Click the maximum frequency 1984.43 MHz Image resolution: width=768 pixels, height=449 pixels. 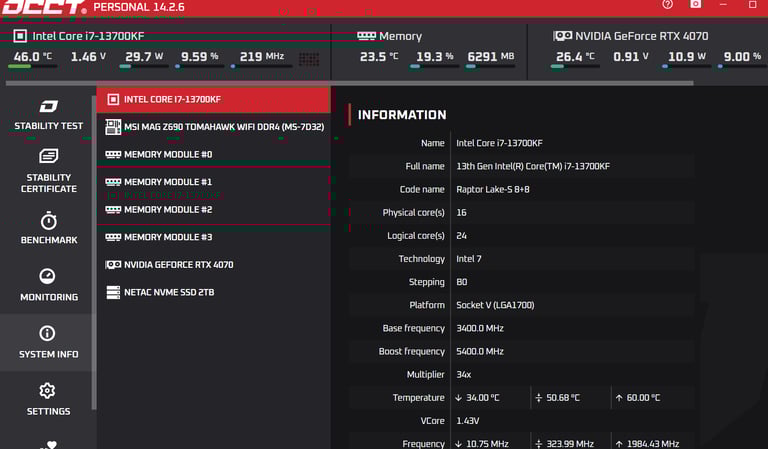point(652,444)
